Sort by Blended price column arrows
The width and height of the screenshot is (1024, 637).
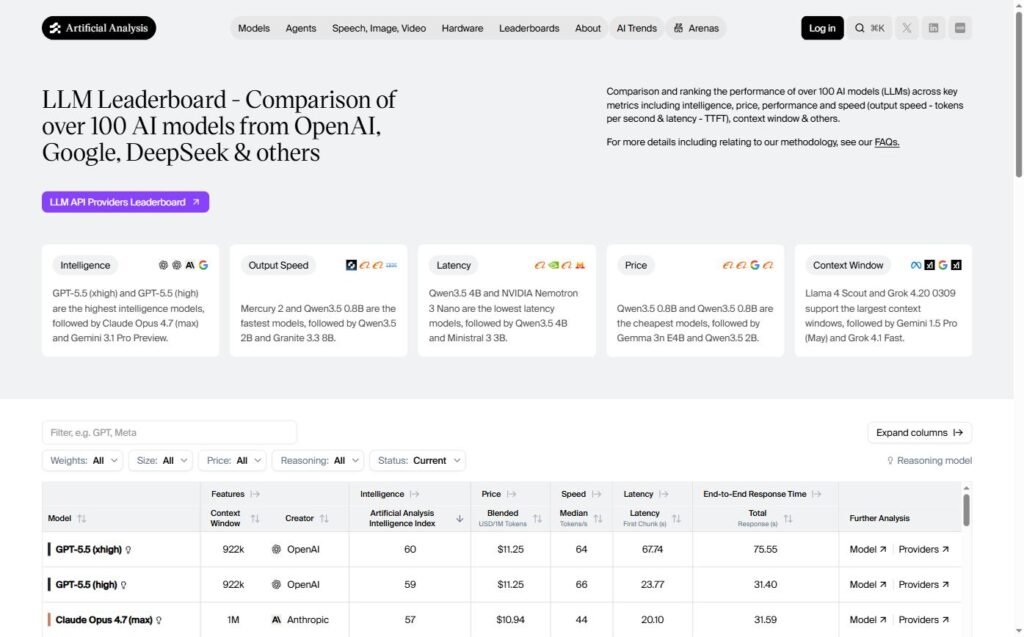tap(537, 518)
